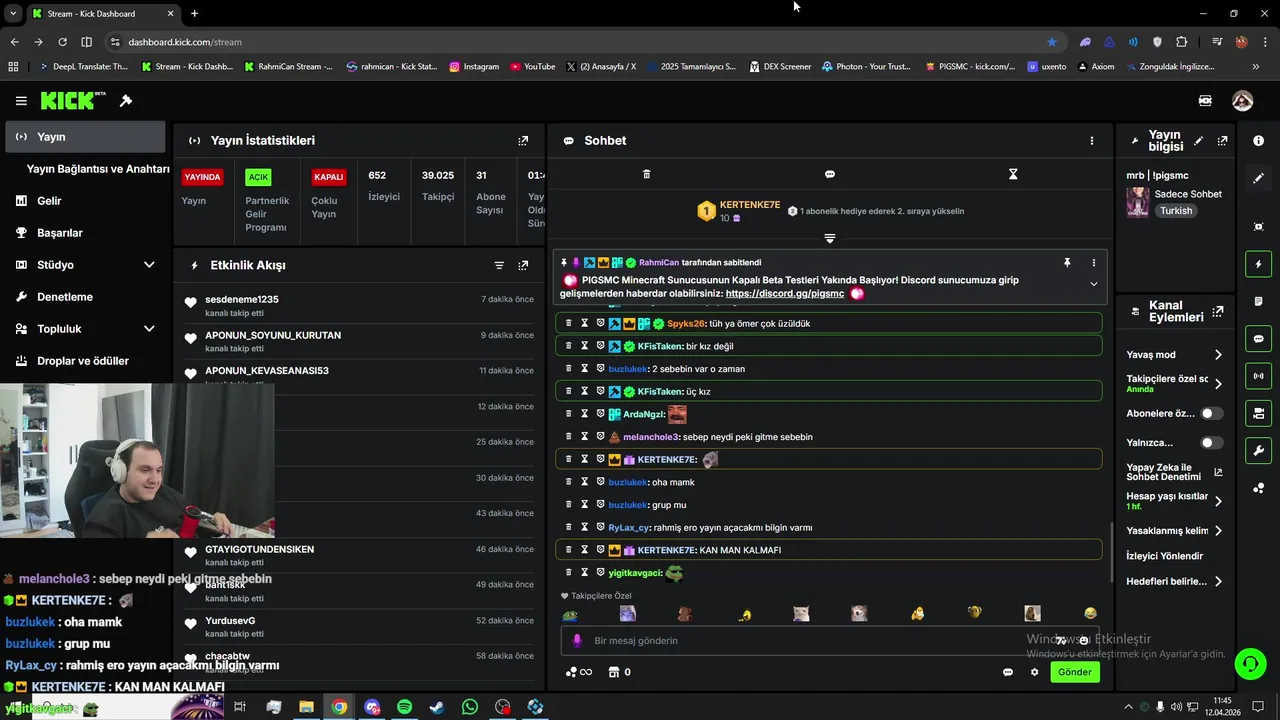Open the Sohbet panel three-dot menu
The height and width of the screenshot is (720, 1280).
click(1092, 141)
